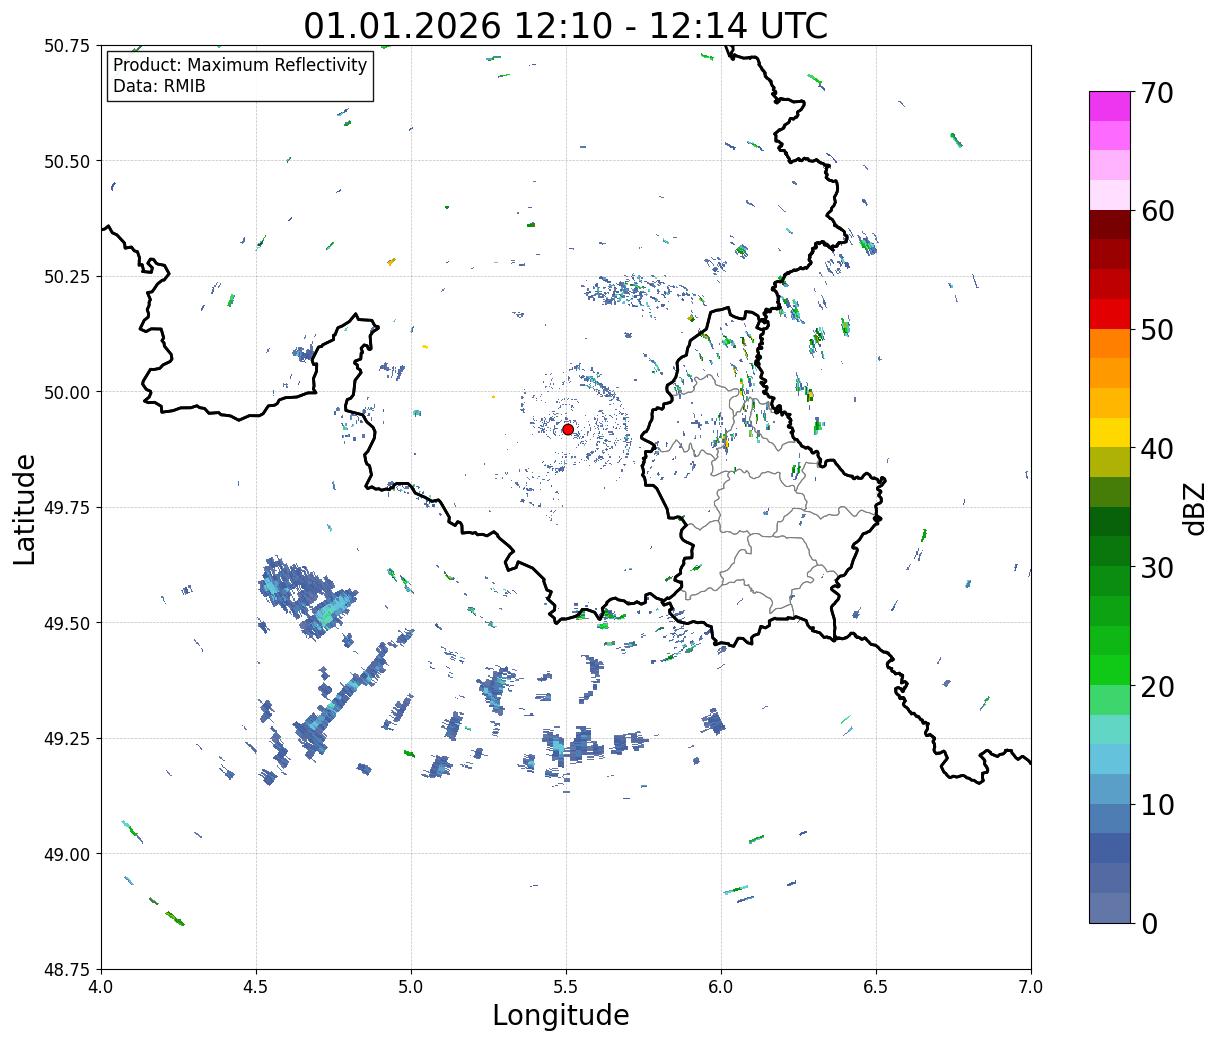
Task: Click the 'dBZ' colorbar label
Action: [1195, 507]
